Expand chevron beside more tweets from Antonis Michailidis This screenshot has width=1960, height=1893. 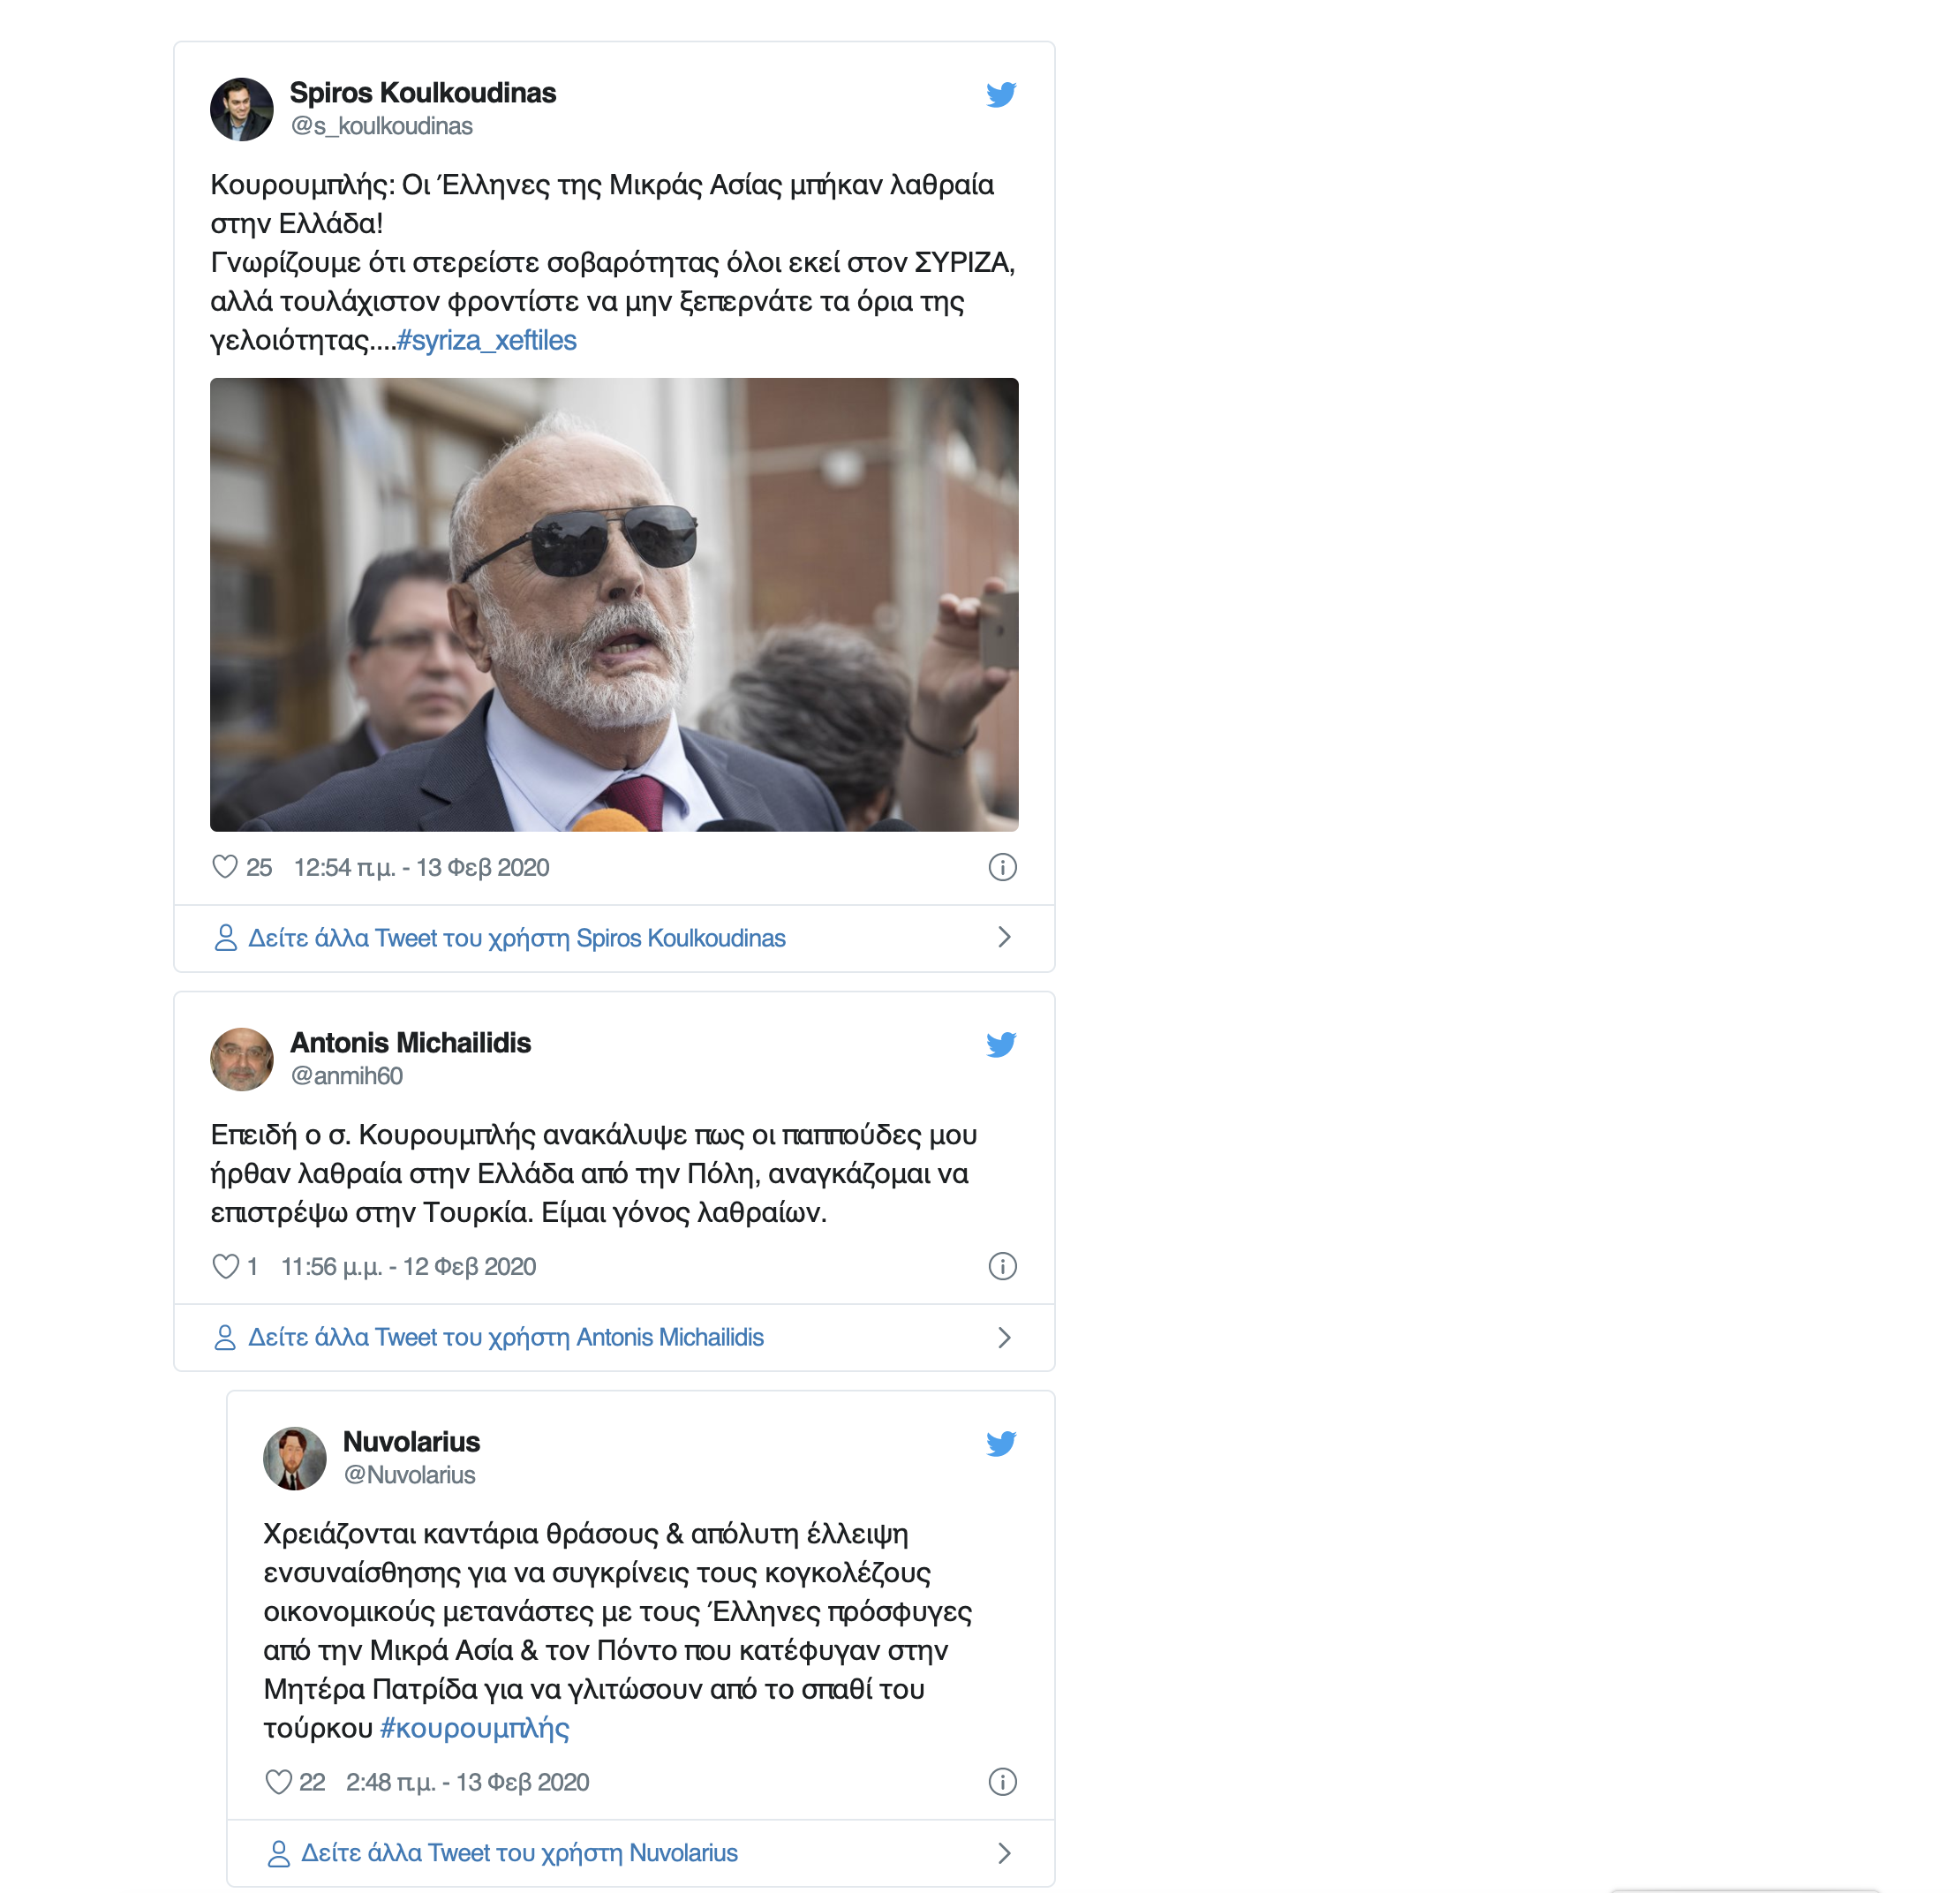click(x=1004, y=1337)
